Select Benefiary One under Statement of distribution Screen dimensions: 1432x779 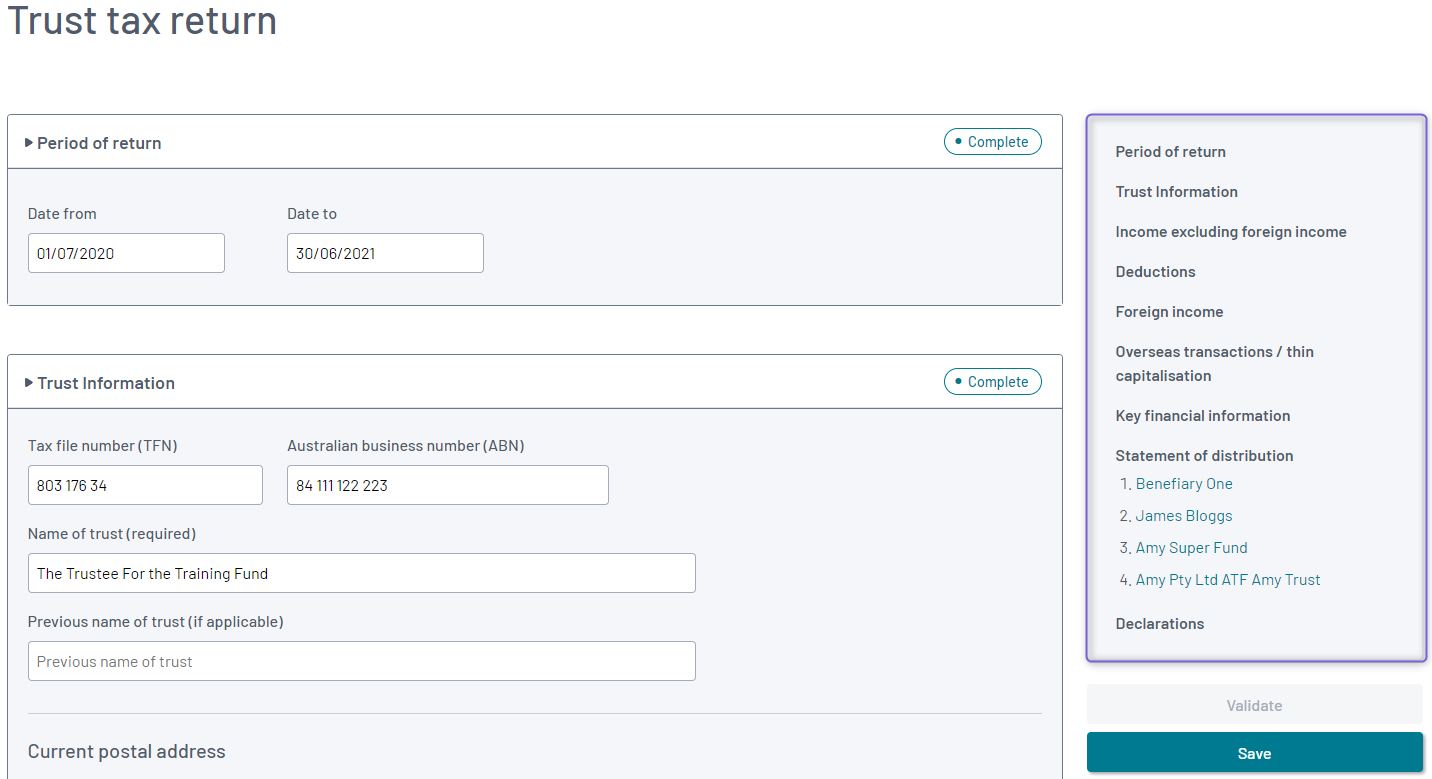pyautogui.click(x=1184, y=483)
